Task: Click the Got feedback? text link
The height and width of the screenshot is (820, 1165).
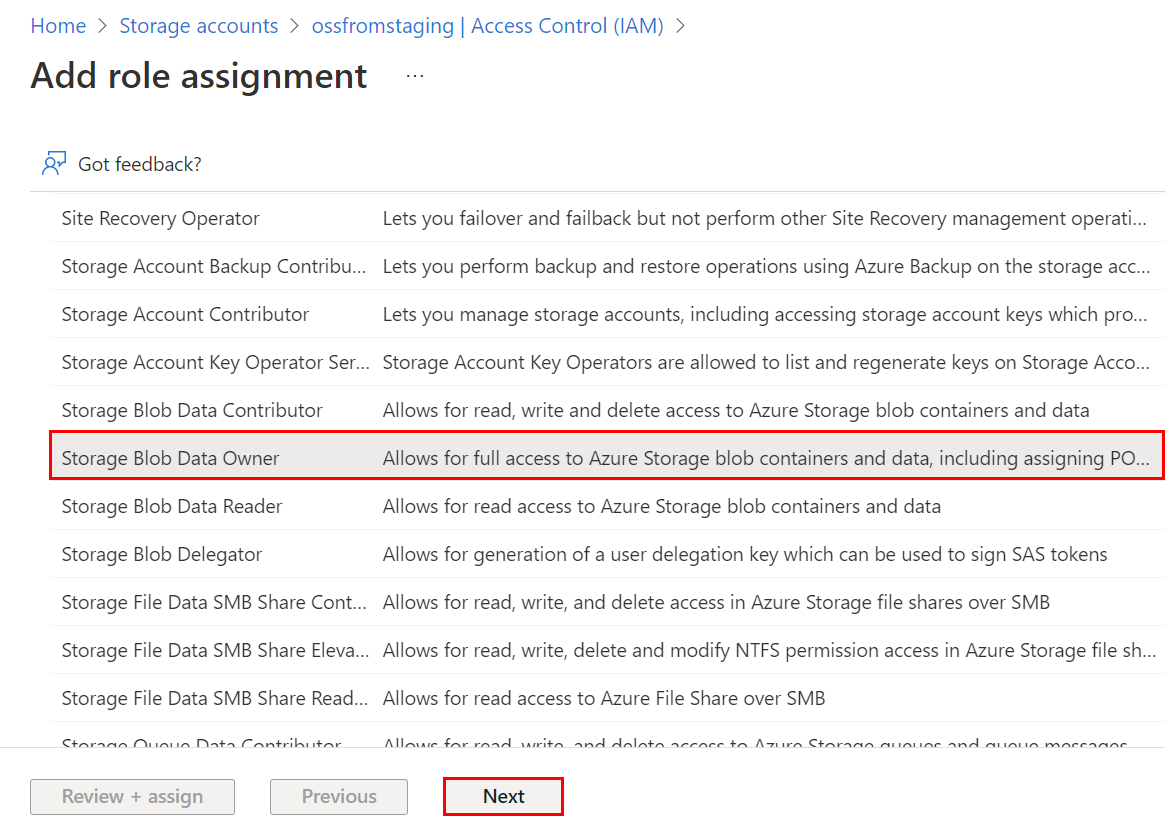Action: 140,164
